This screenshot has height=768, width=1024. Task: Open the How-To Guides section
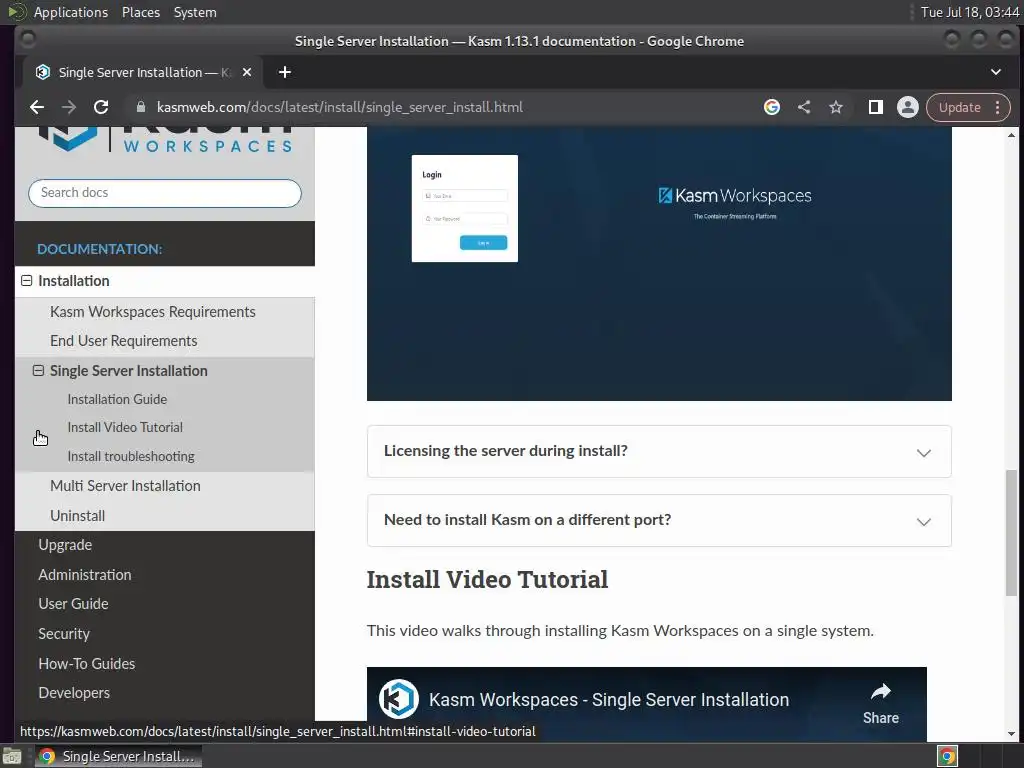87,664
